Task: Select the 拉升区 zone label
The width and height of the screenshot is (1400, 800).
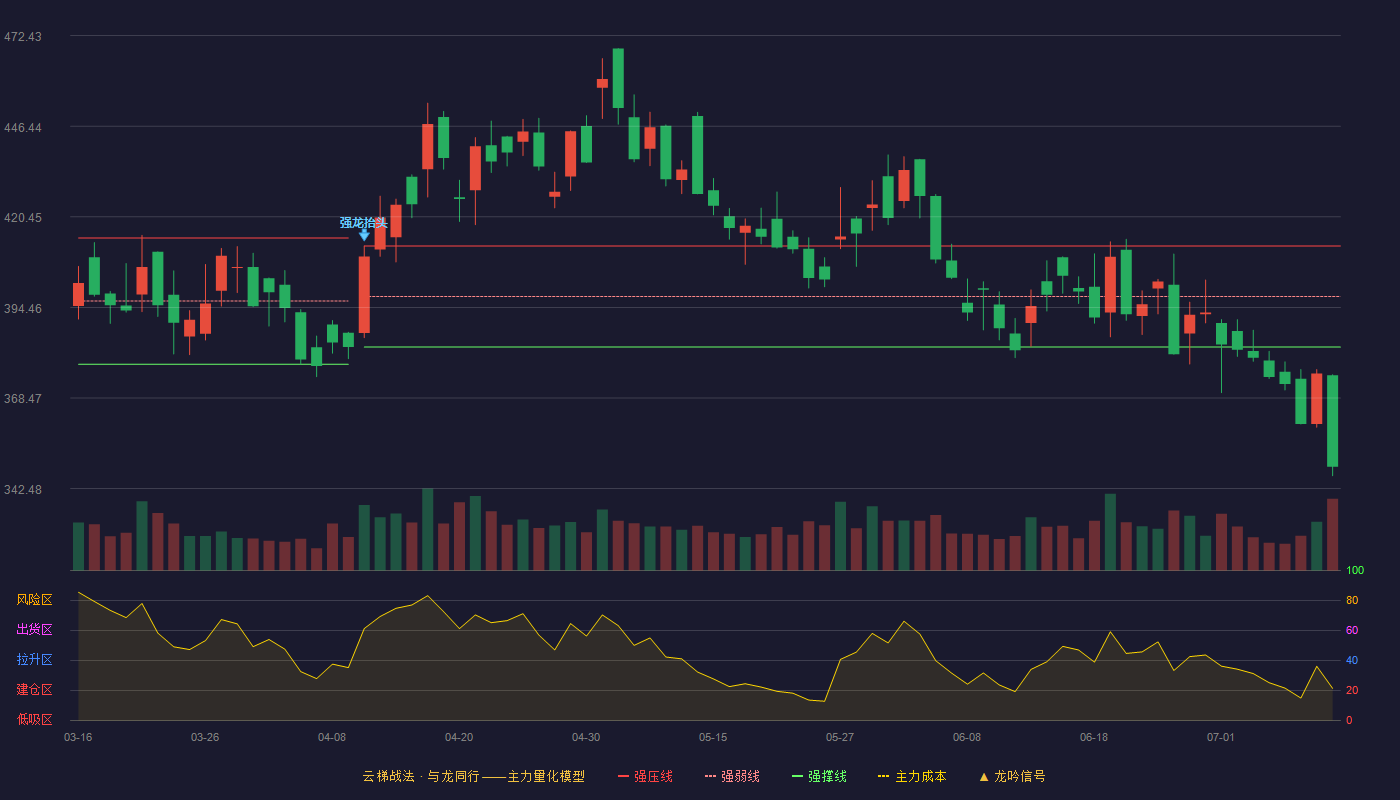Action: tap(34, 660)
